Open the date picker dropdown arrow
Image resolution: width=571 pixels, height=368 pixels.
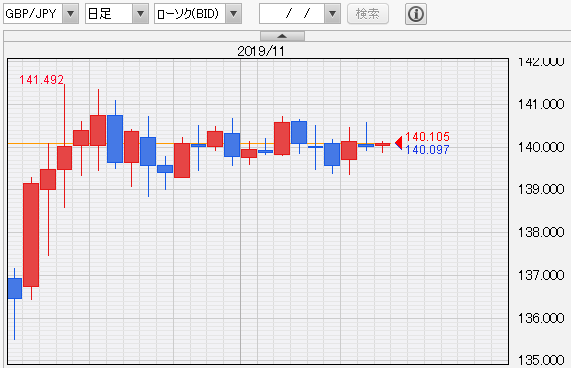pos(332,14)
